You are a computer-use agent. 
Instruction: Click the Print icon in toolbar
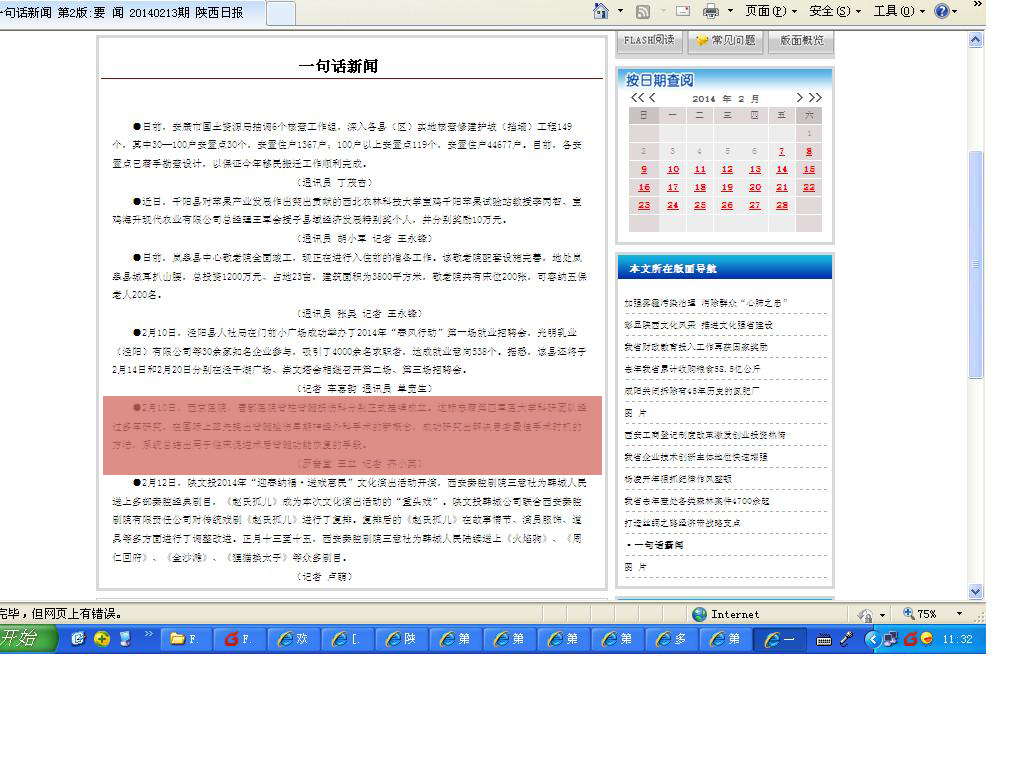click(711, 11)
